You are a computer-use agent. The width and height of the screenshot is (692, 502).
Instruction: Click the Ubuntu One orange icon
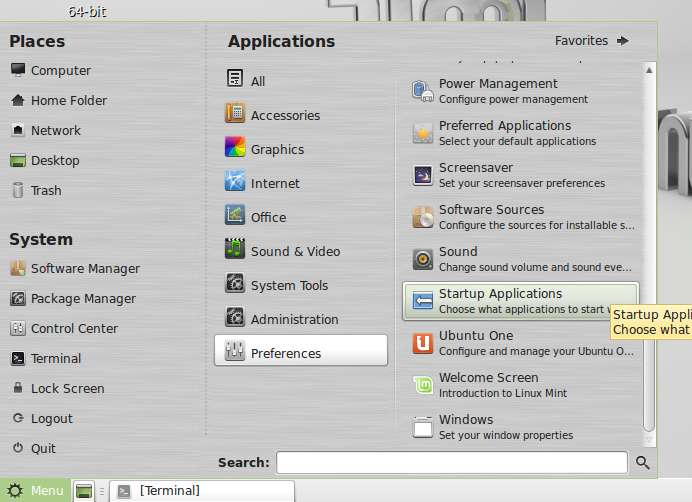point(422,343)
